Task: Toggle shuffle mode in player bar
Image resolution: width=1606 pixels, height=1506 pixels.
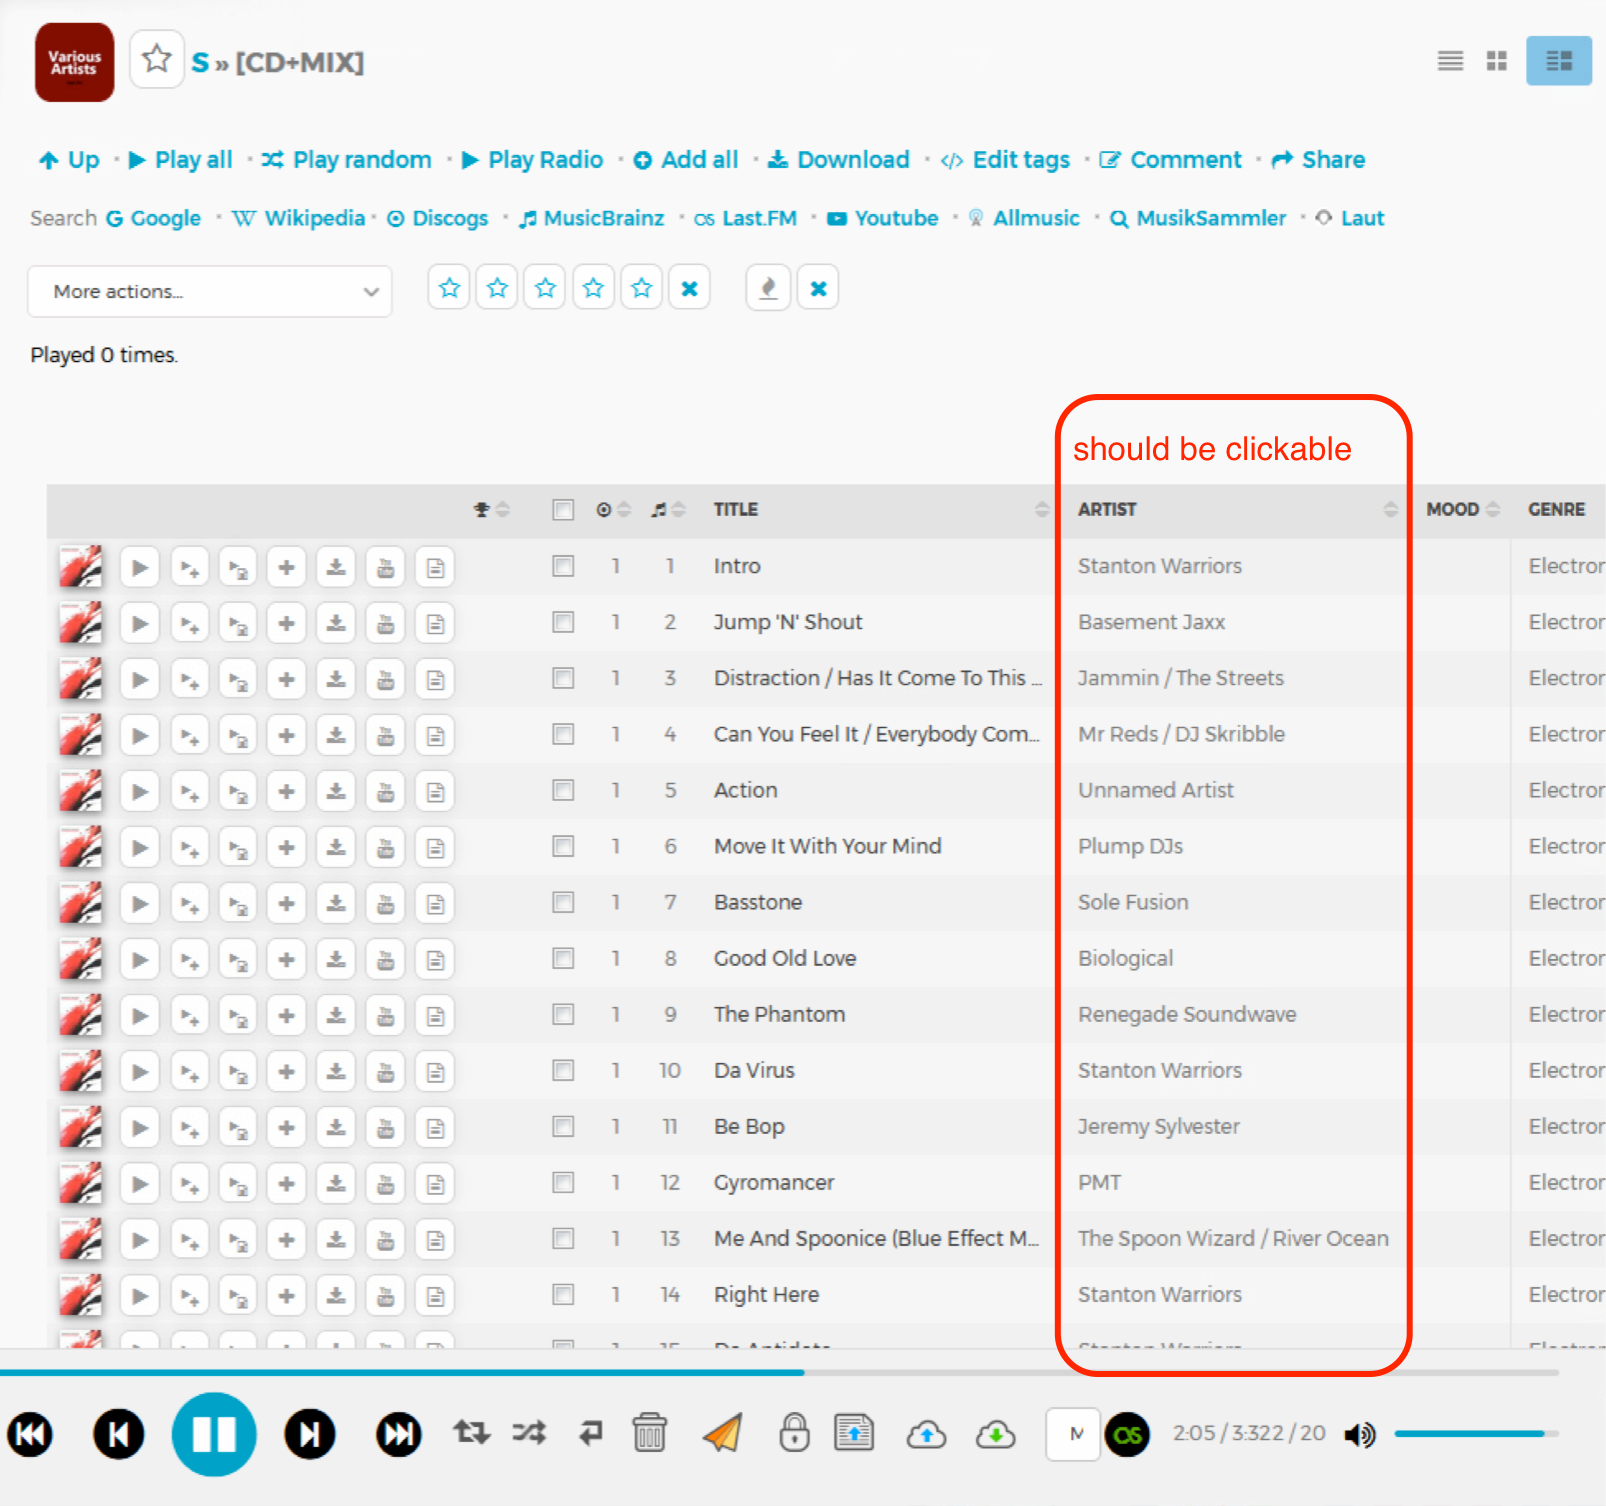Action: (529, 1433)
